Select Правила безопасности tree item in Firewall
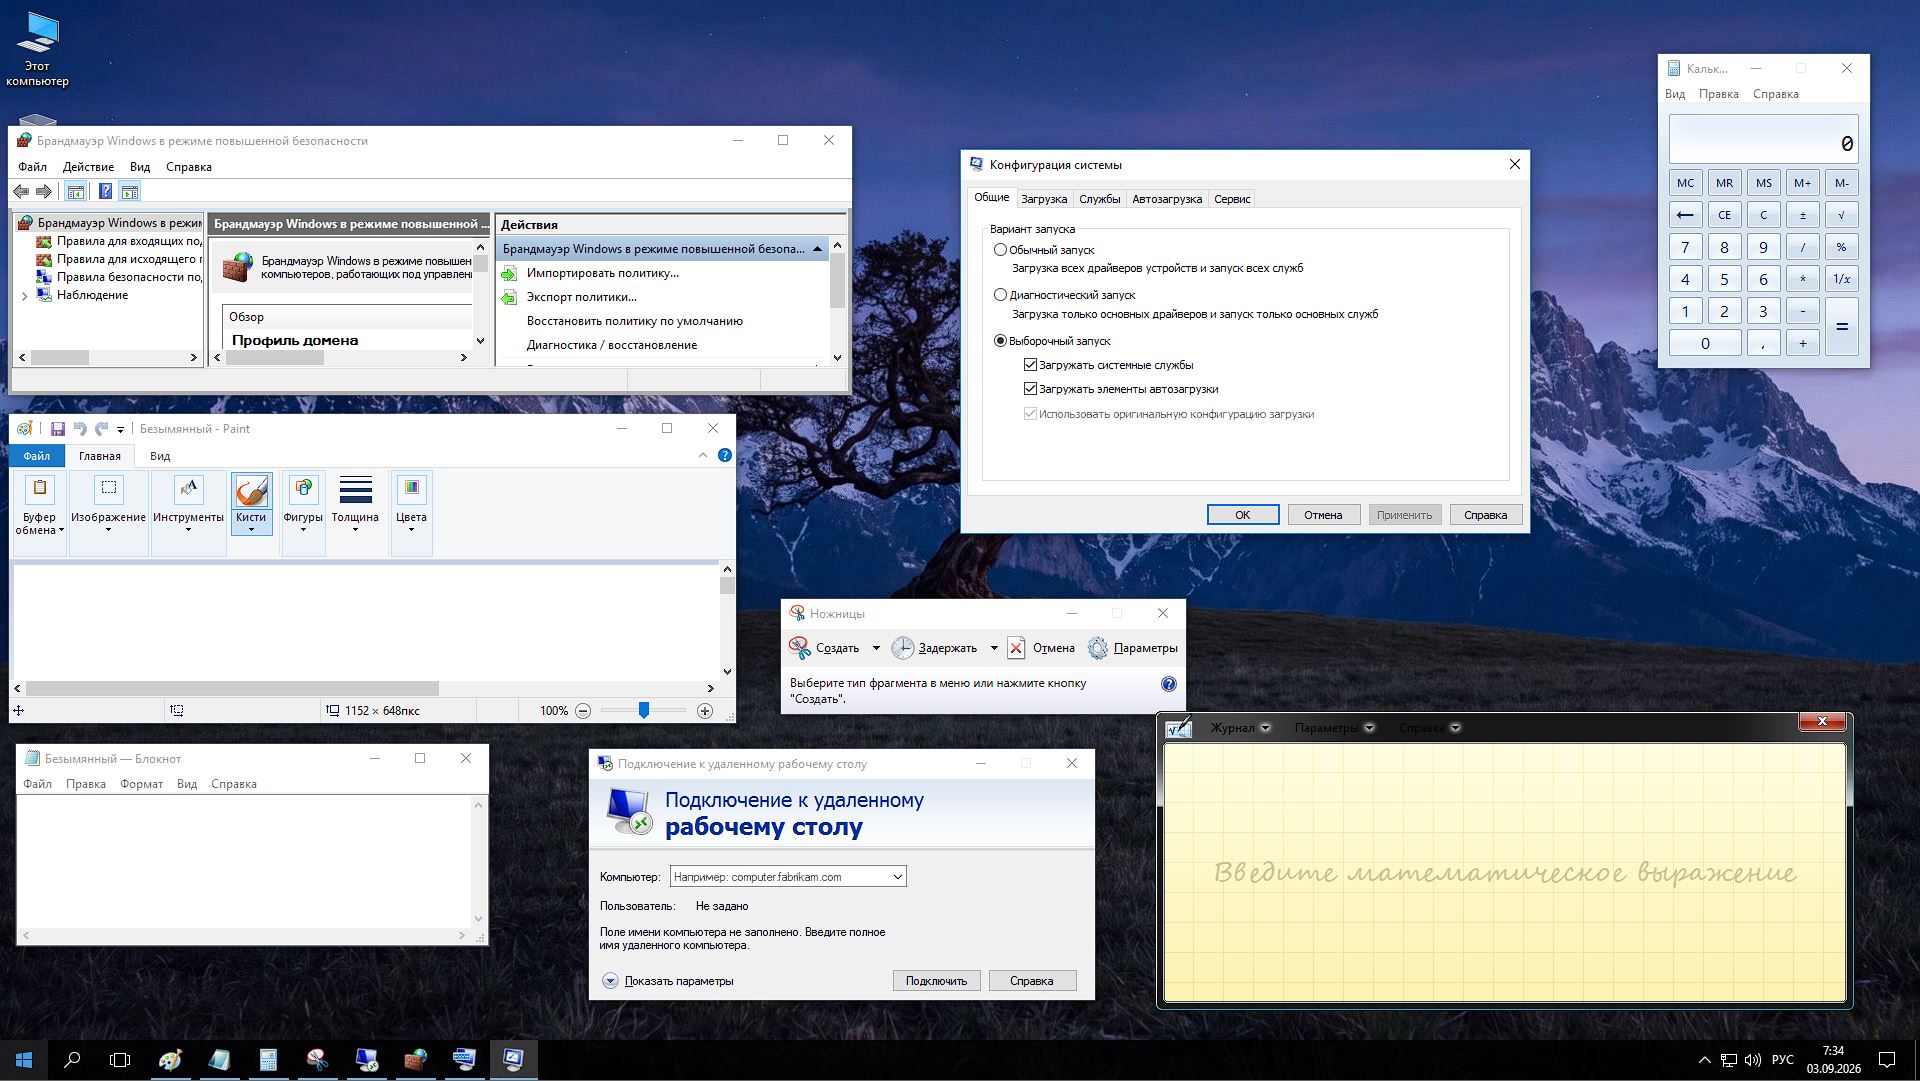 point(120,277)
